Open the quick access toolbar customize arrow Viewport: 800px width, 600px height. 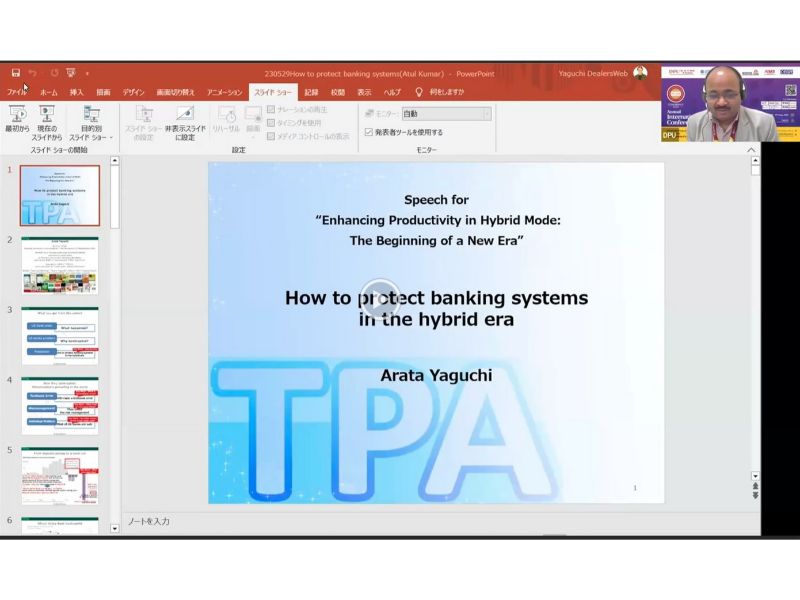pyautogui.click(x=87, y=73)
